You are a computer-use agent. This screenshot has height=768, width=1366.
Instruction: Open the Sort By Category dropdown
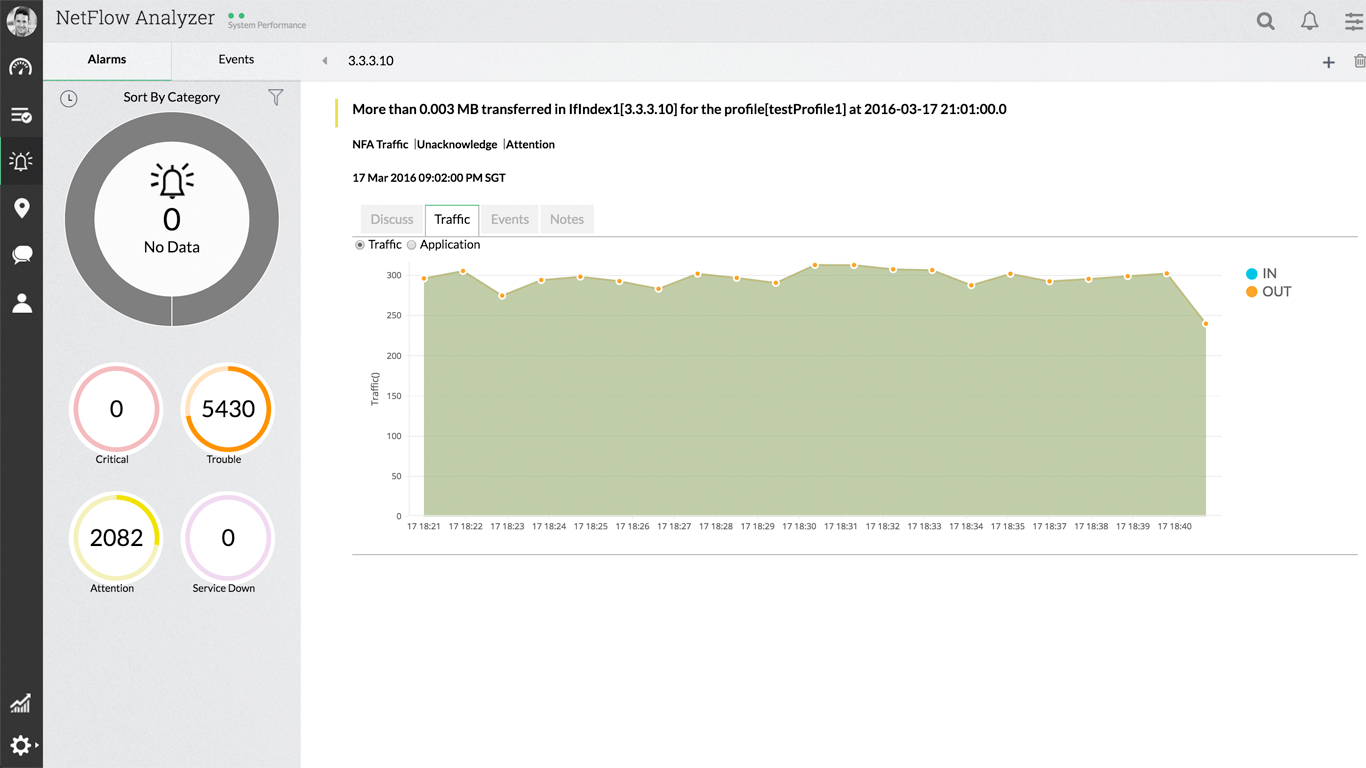click(172, 97)
